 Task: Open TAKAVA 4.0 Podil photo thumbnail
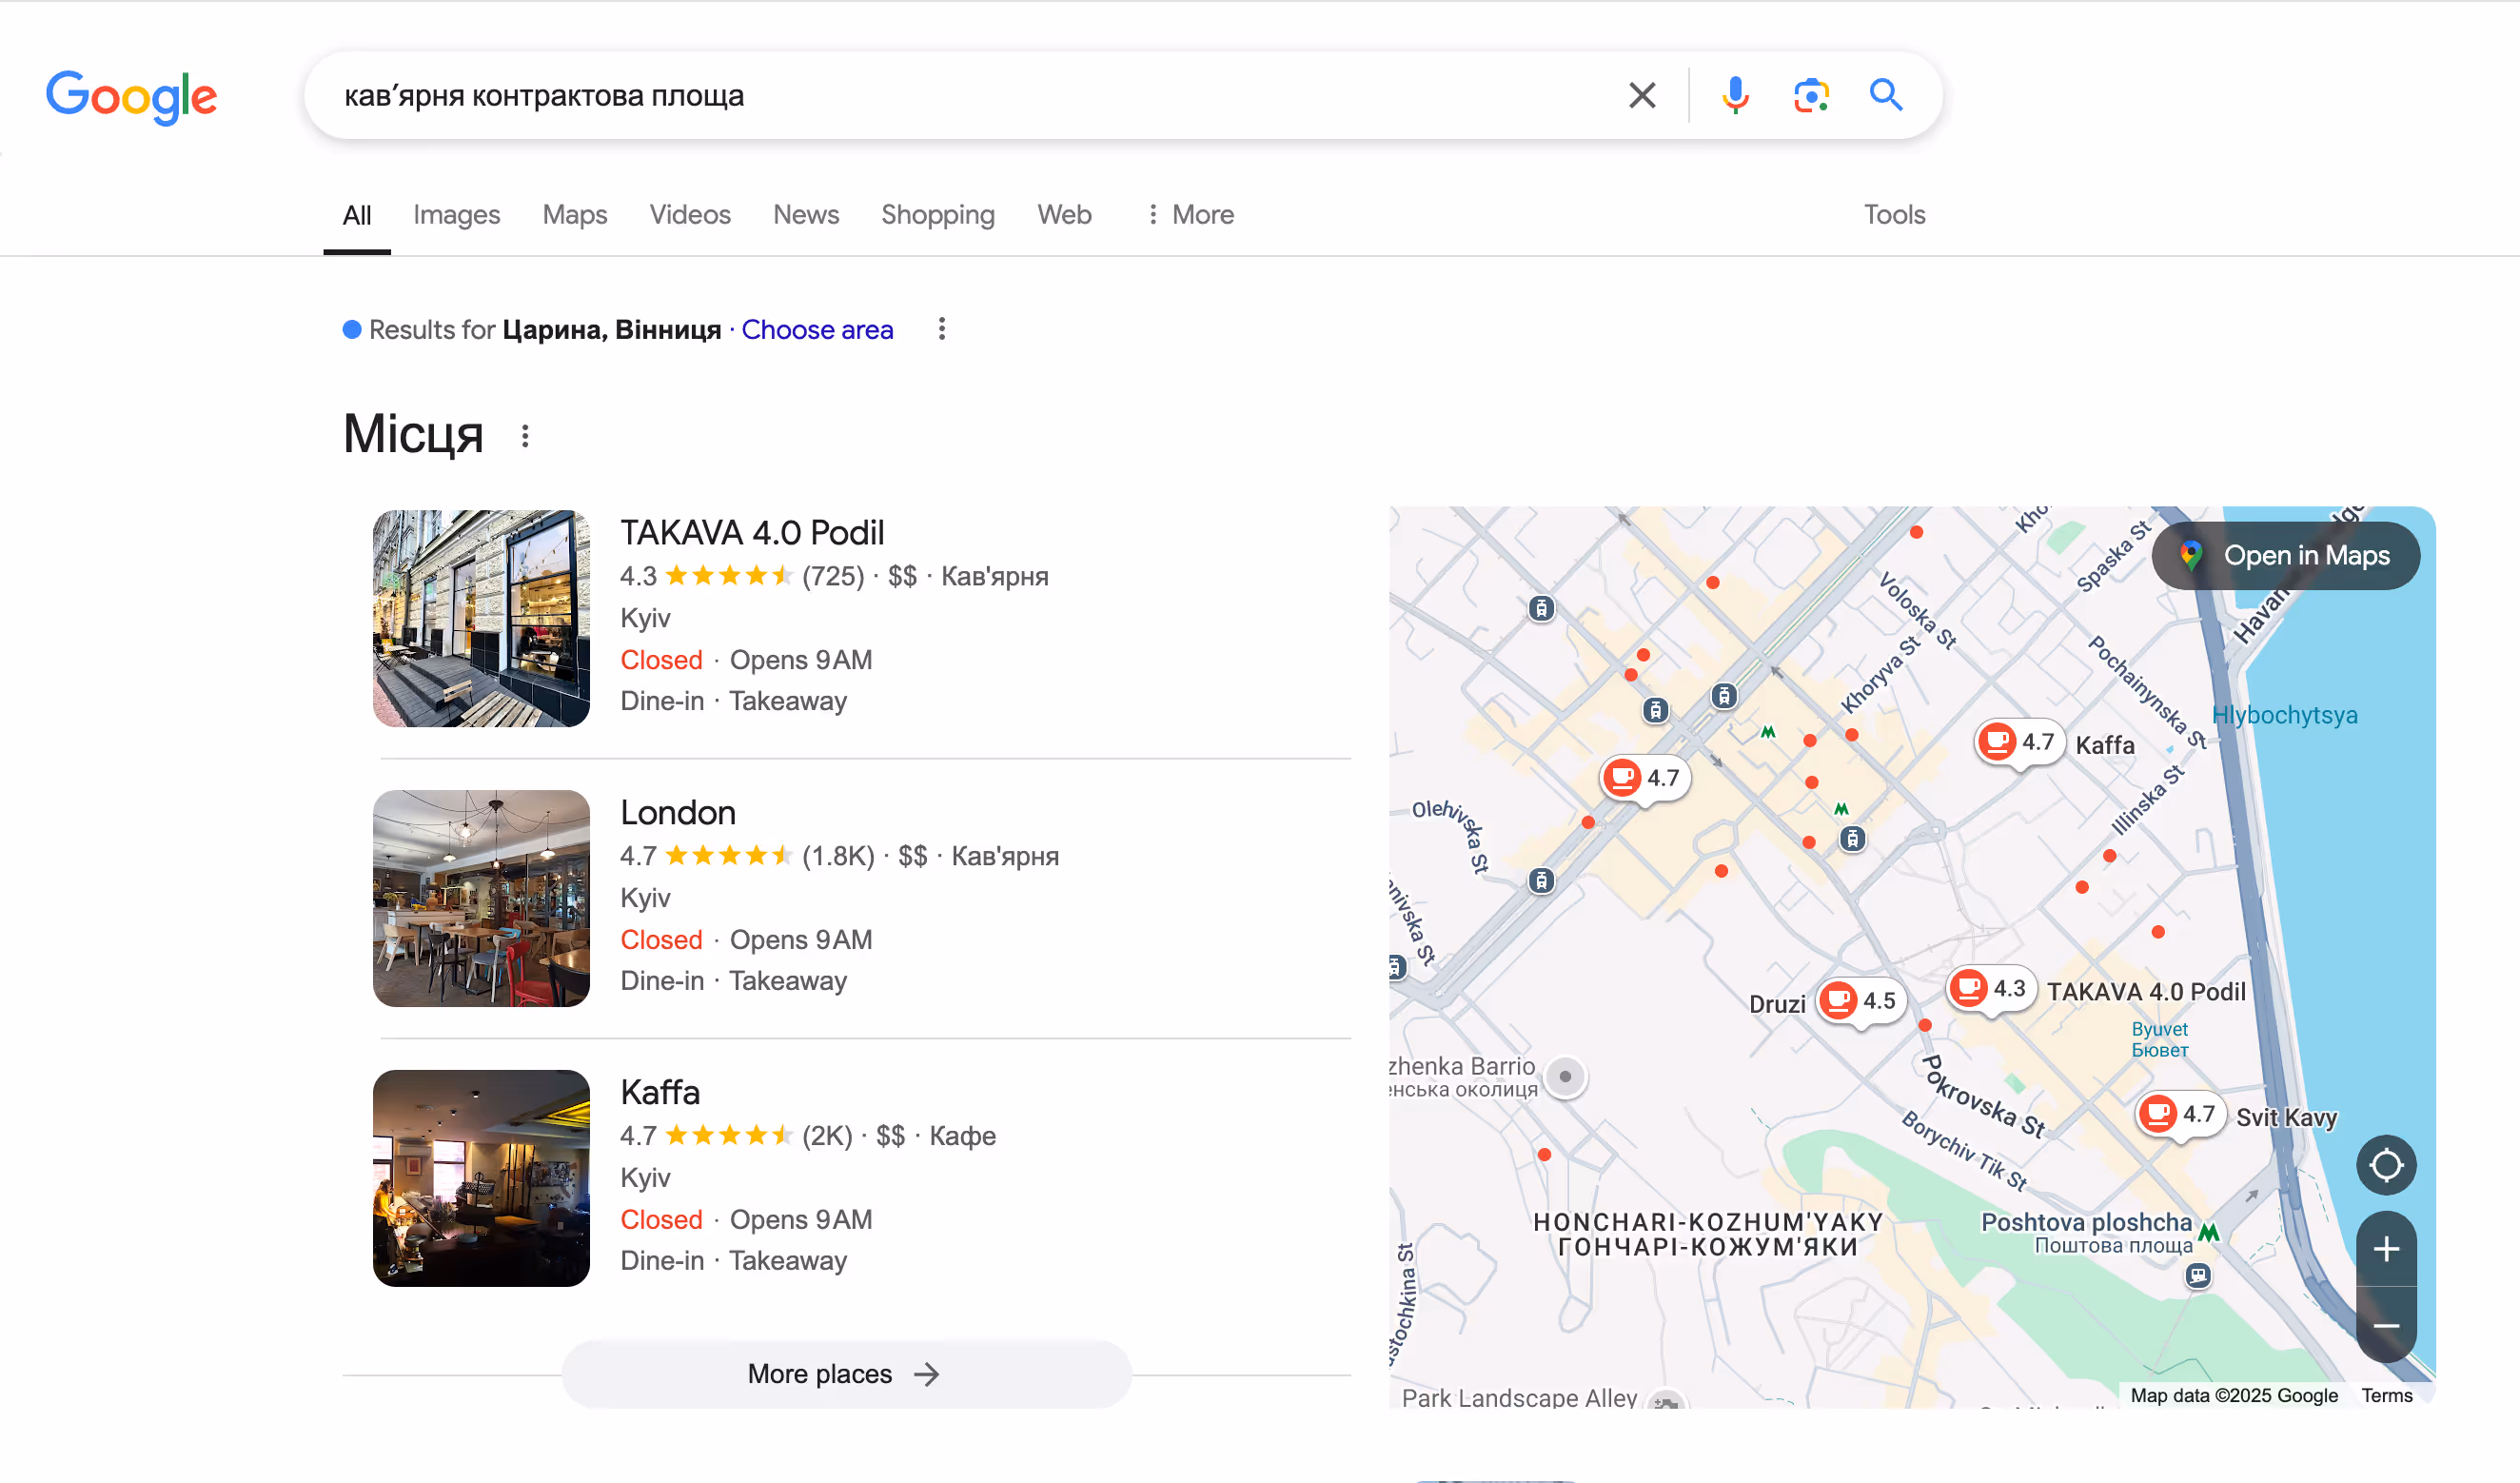click(481, 618)
